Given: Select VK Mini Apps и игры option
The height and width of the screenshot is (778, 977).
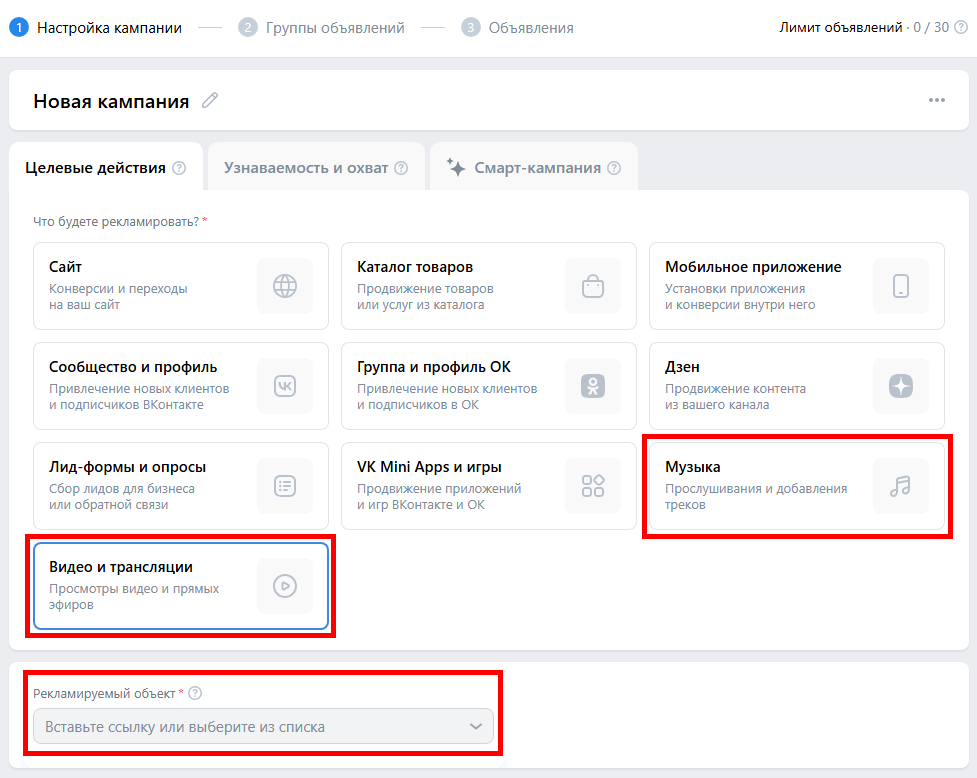Looking at the screenshot, I should click(488, 486).
